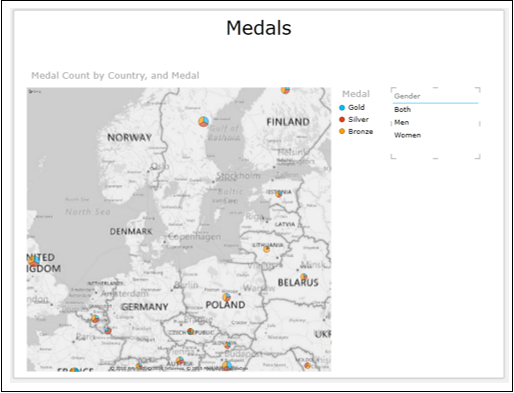
Task: Click the Medal legend heading
Action: tap(356, 94)
